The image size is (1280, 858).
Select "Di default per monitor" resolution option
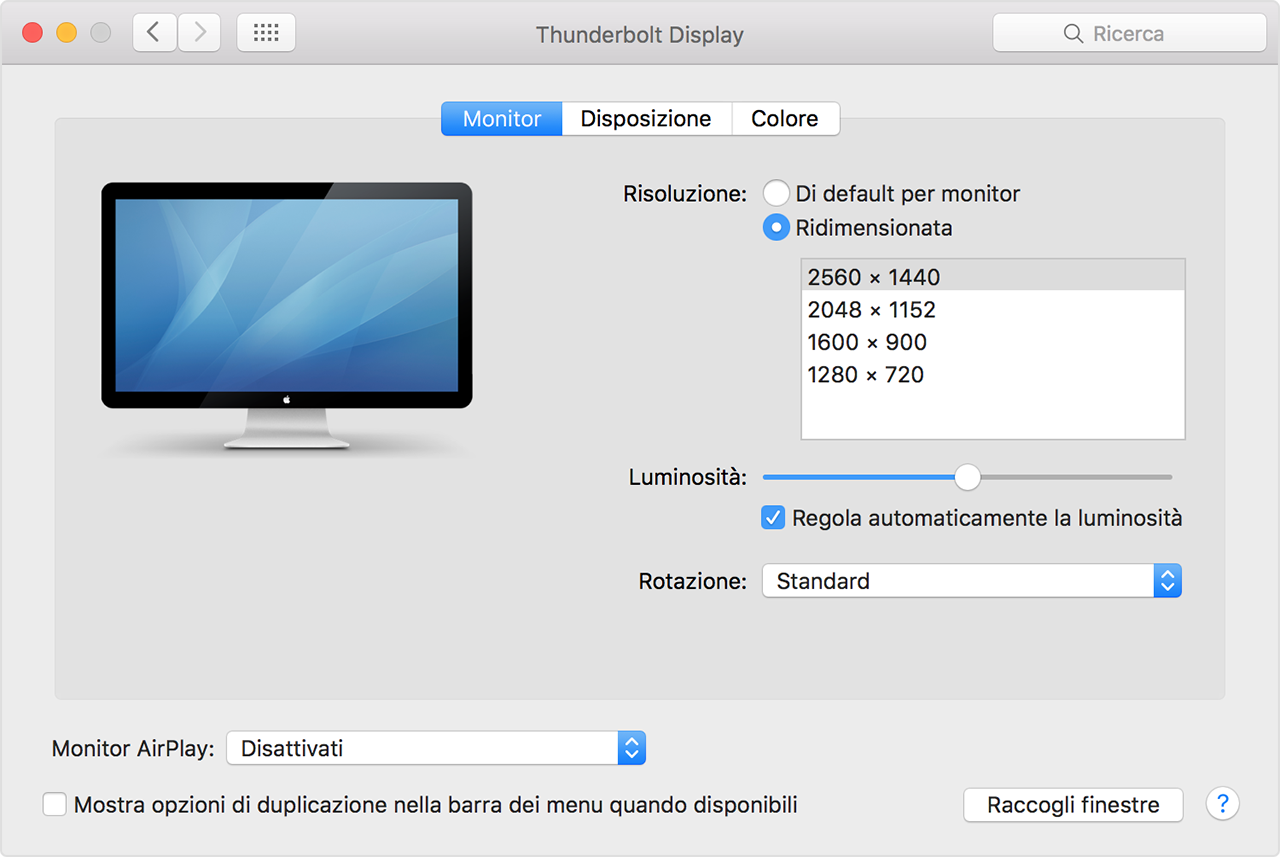(776, 193)
